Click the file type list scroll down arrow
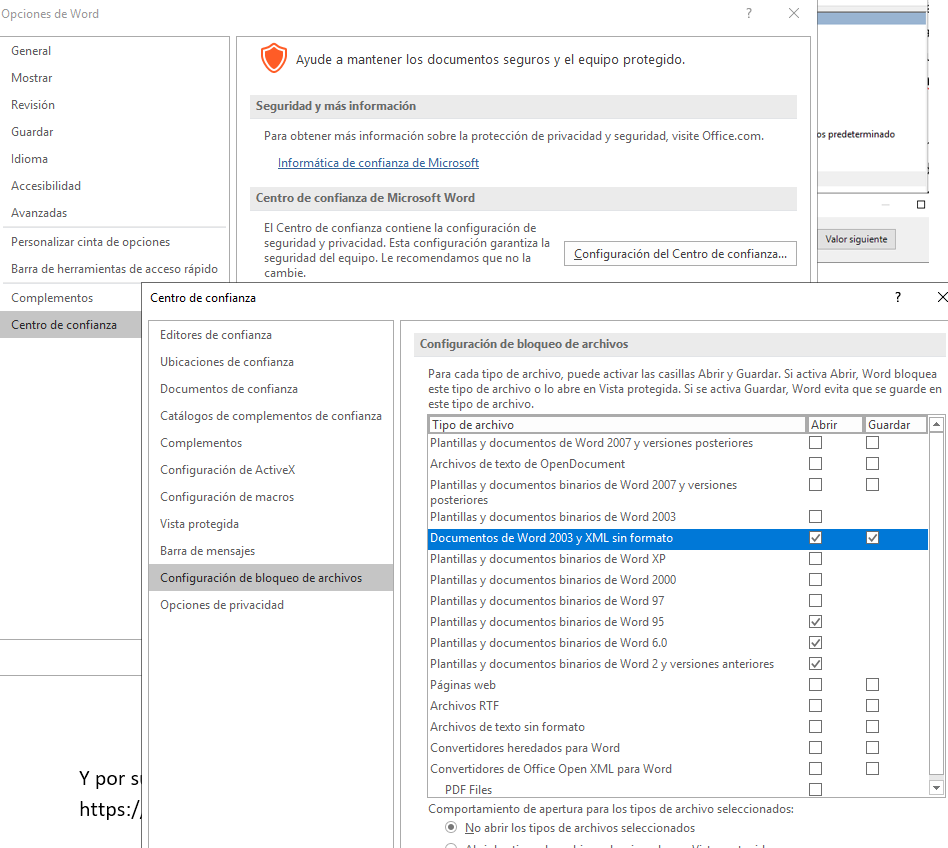The image size is (948, 848). tap(937, 788)
